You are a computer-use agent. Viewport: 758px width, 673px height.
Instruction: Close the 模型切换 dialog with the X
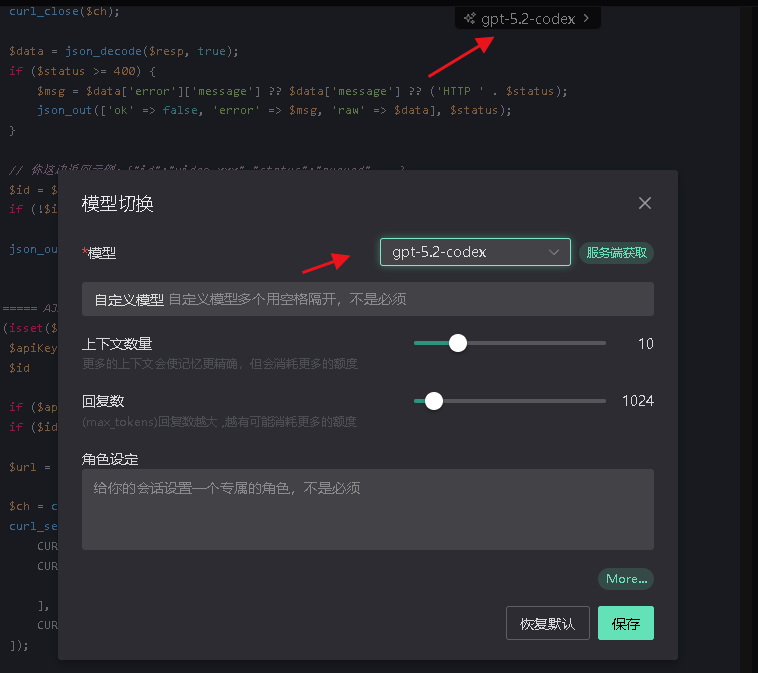[x=645, y=203]
